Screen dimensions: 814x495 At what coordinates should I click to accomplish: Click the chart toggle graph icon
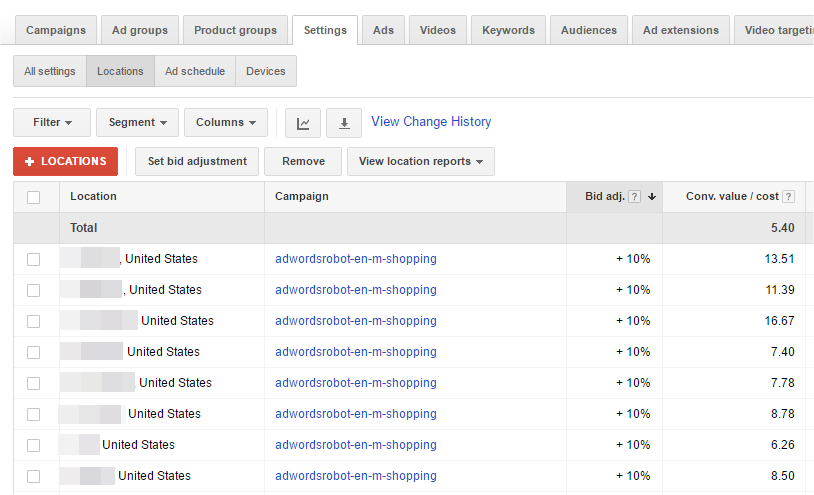click(x=303, y=123)
